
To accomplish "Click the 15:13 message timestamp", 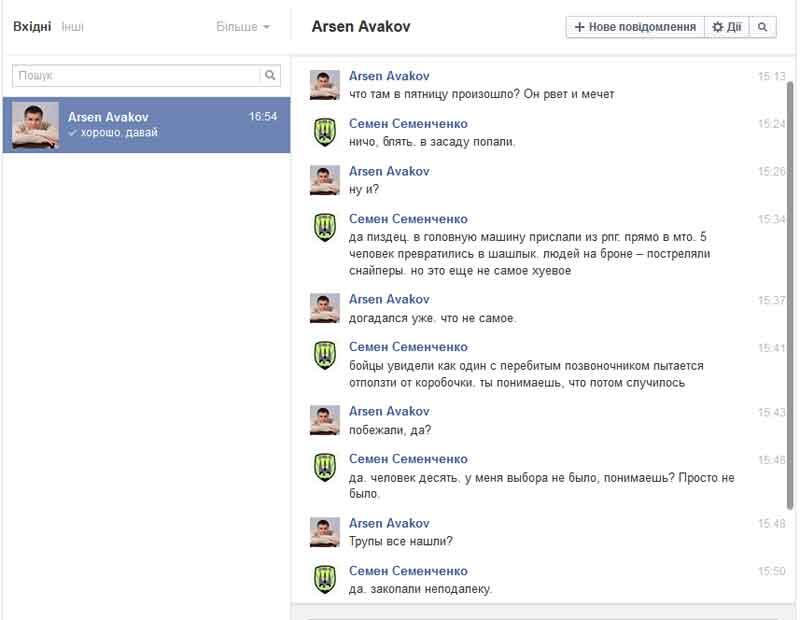I will tap(771, 77).
